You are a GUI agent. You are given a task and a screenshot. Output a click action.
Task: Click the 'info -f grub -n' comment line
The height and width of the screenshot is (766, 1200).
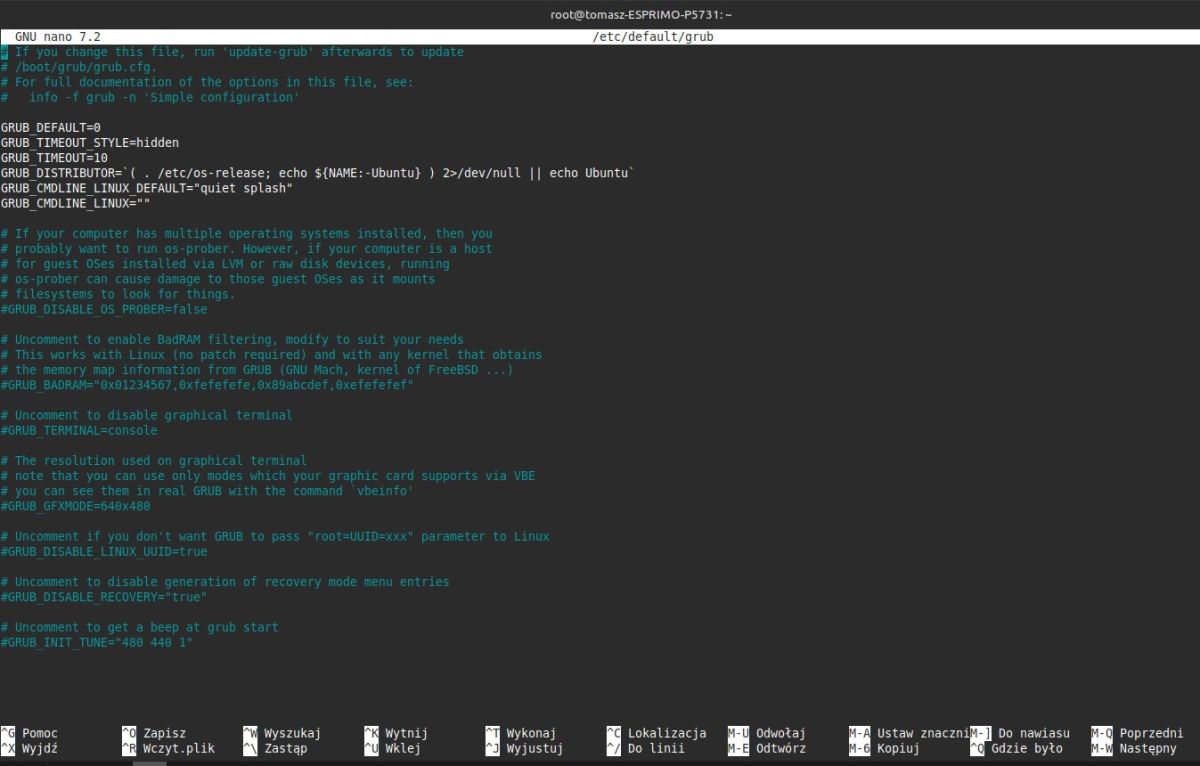coord(150,97)
